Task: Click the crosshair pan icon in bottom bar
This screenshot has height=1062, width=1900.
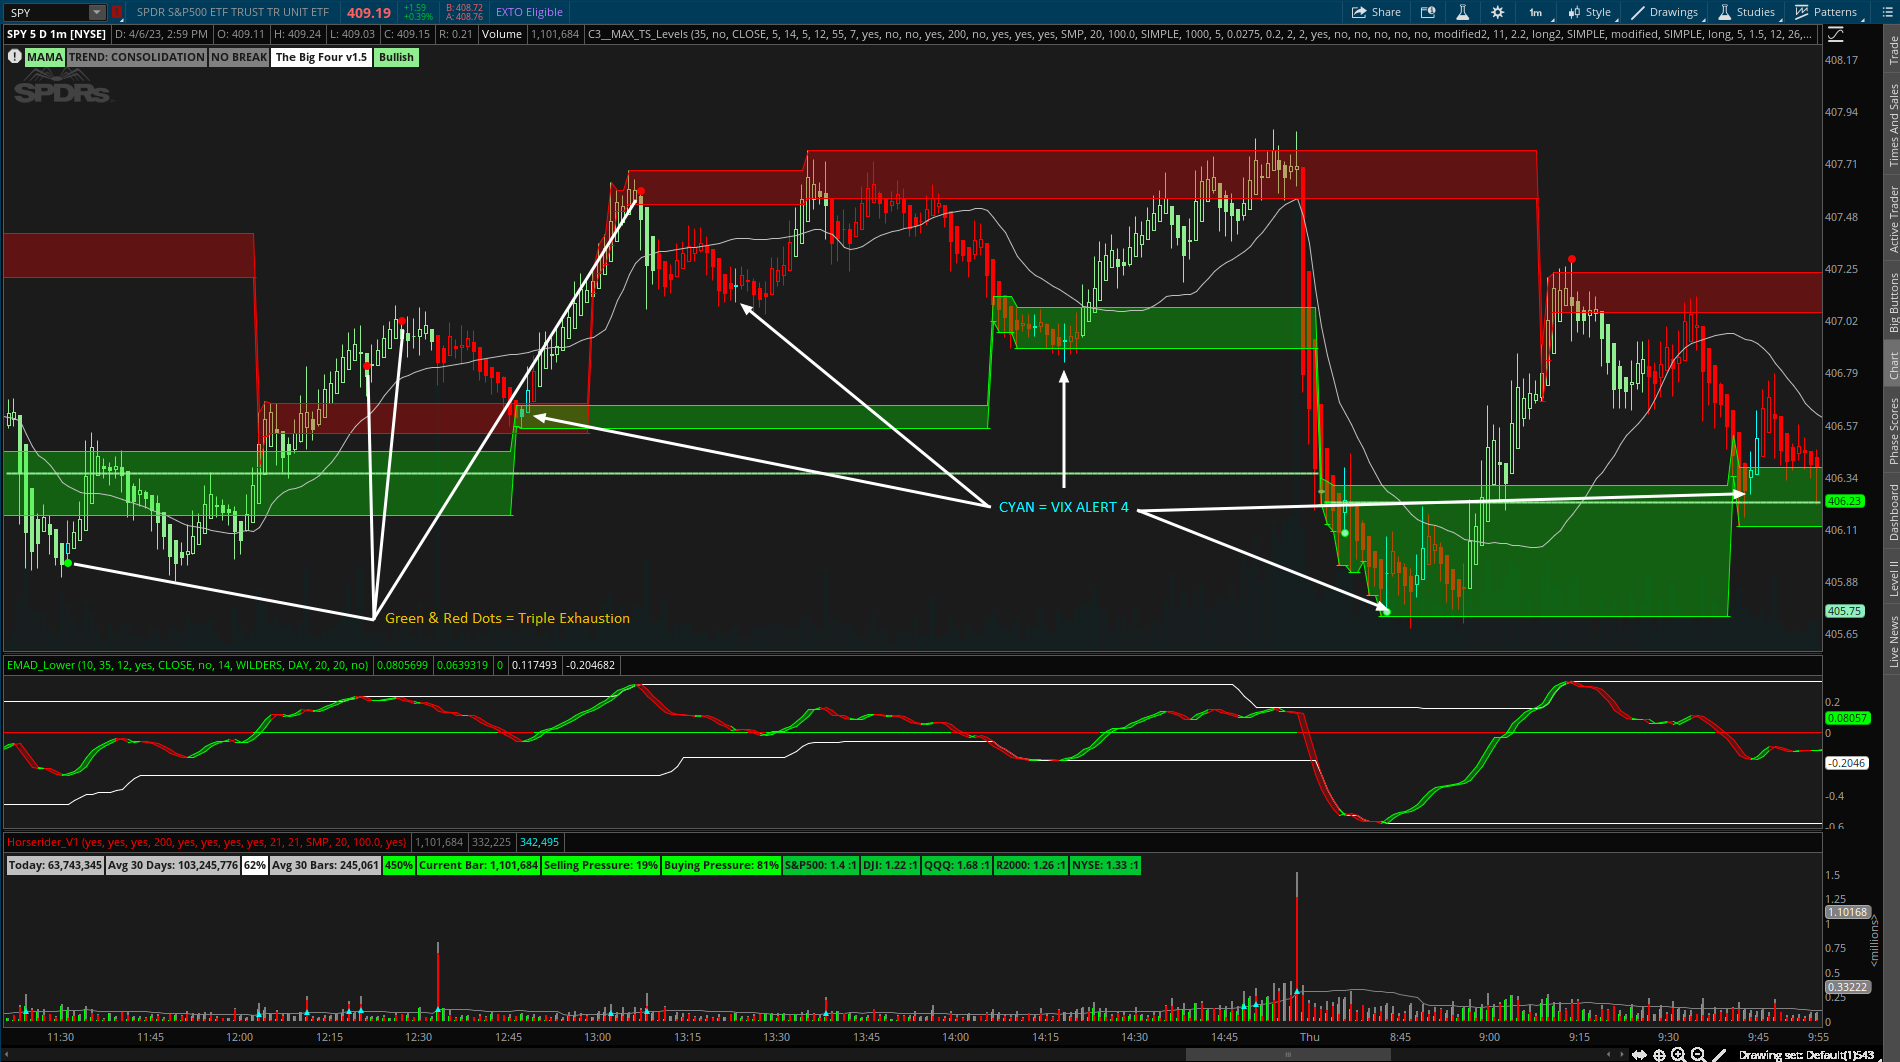Action: coord(1659,1054)
